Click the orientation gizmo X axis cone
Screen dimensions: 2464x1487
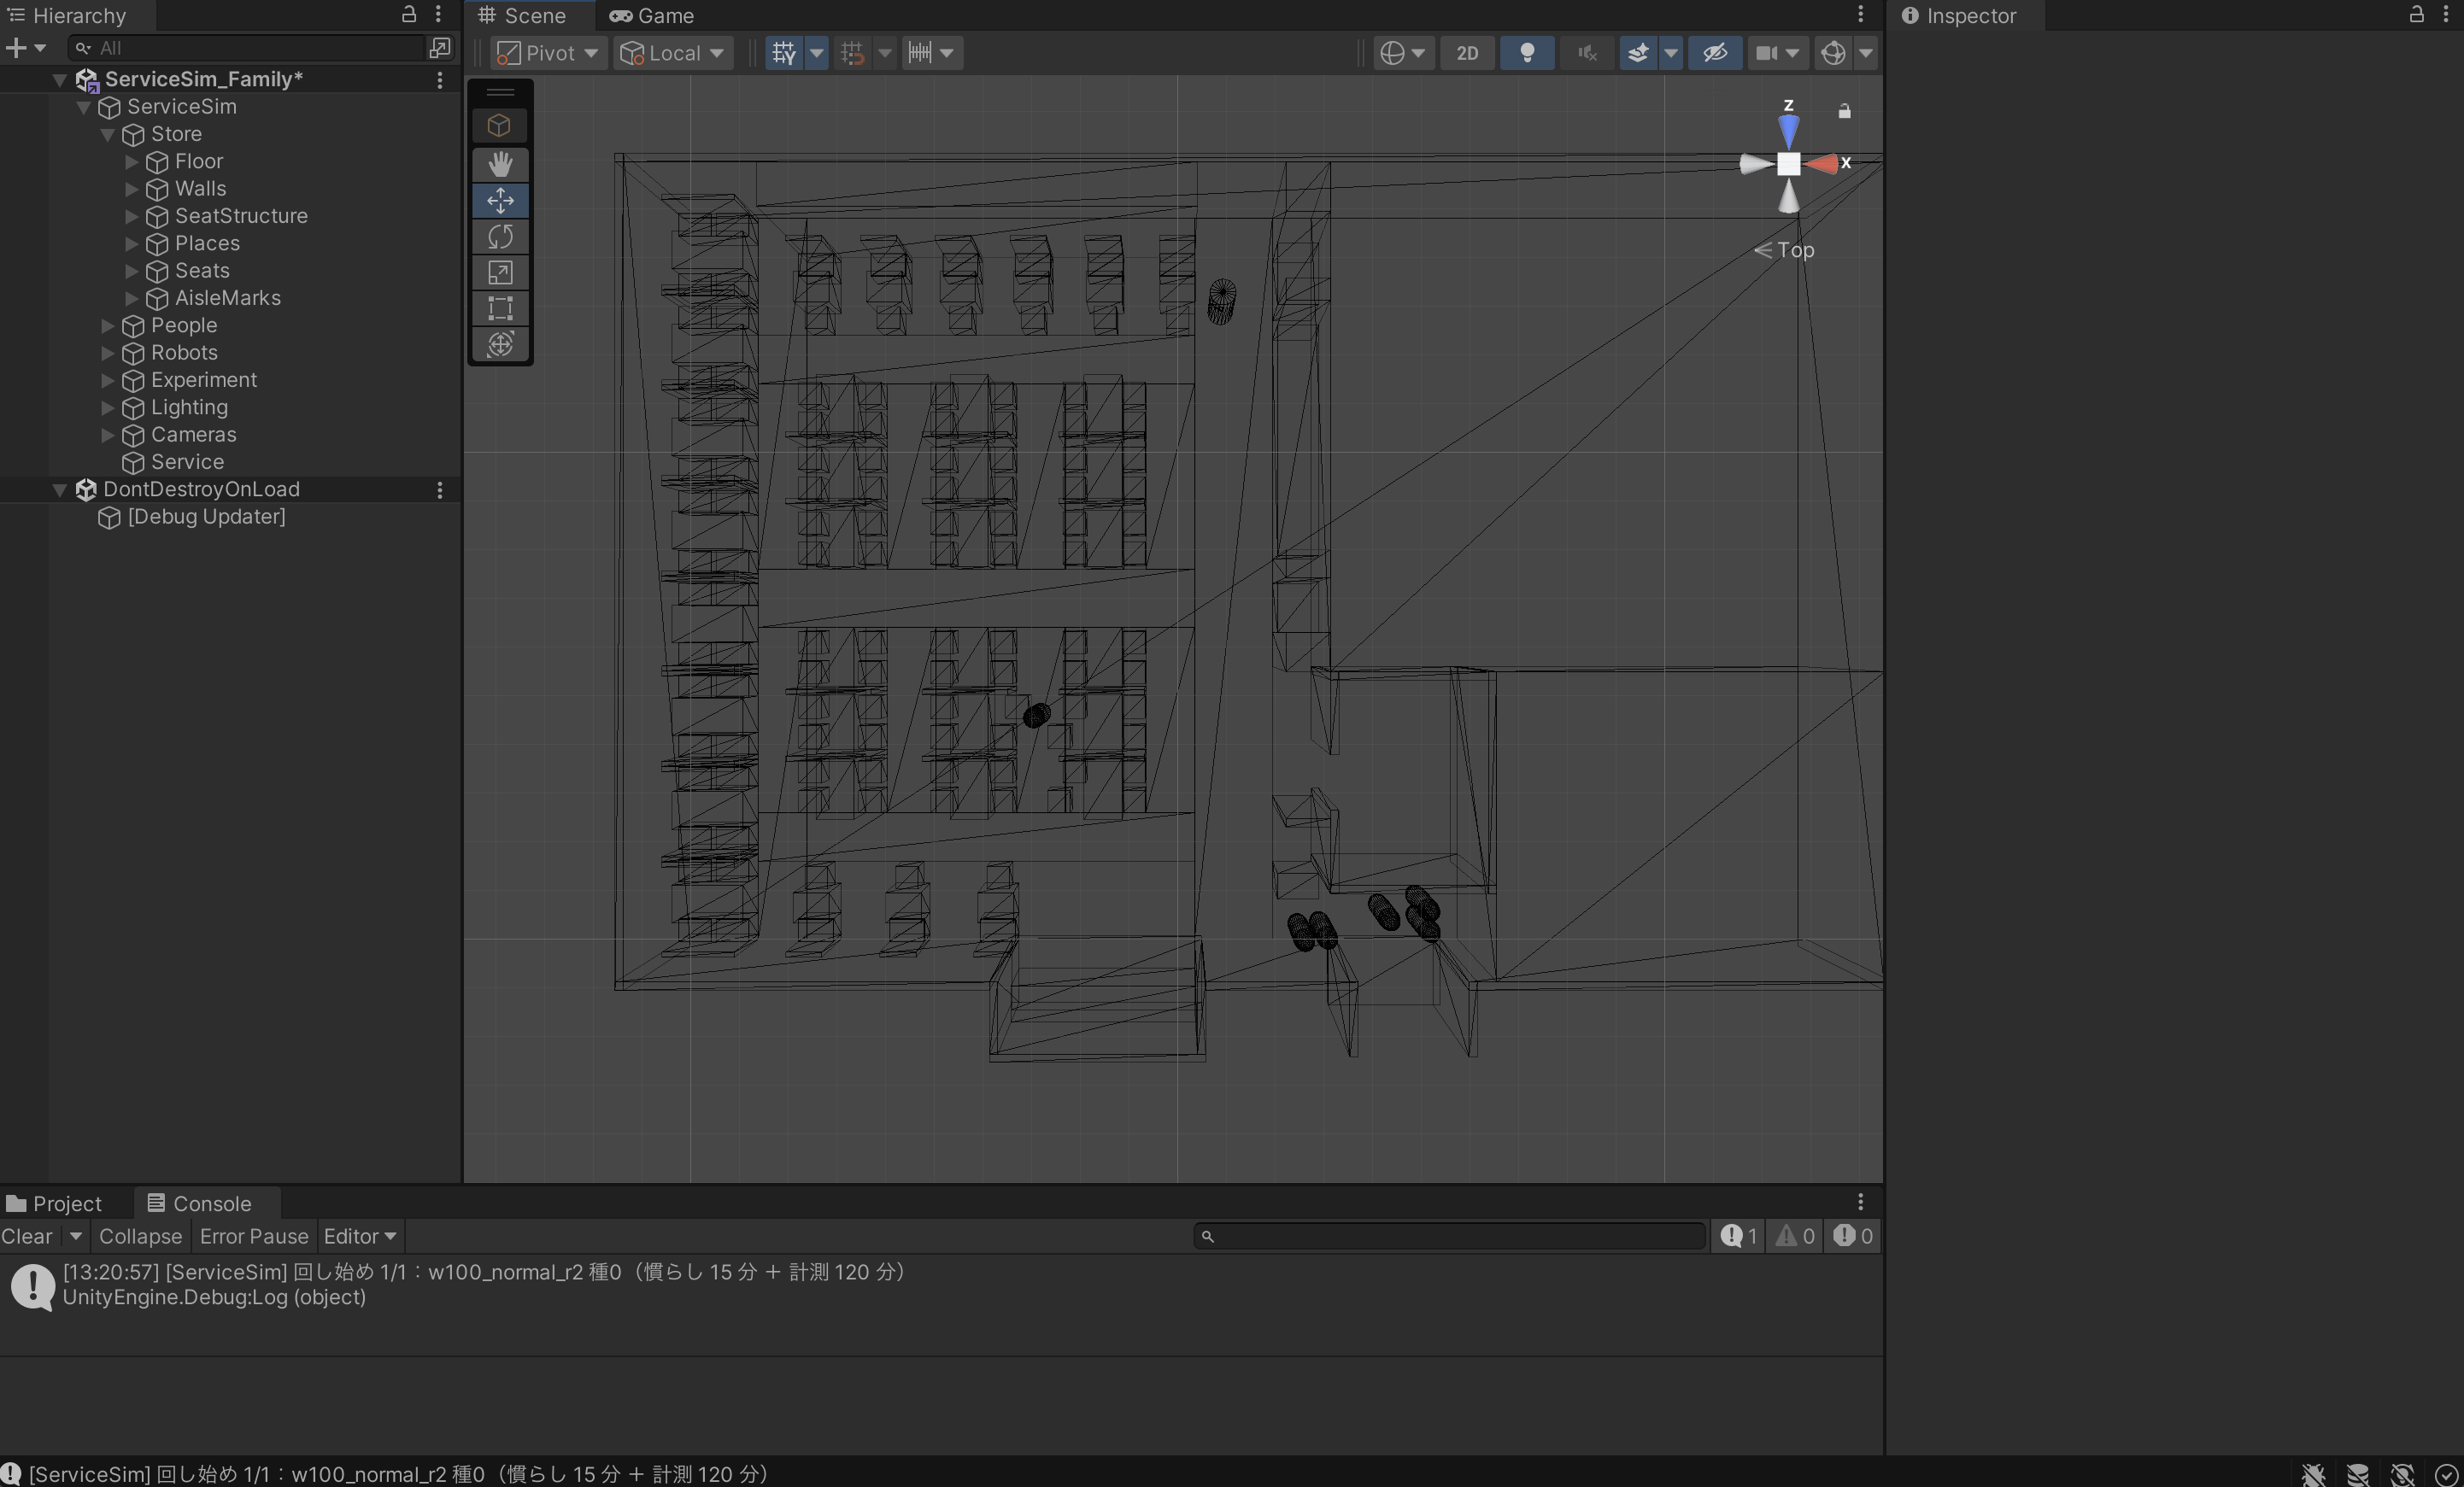click(x=1821, y=164)
